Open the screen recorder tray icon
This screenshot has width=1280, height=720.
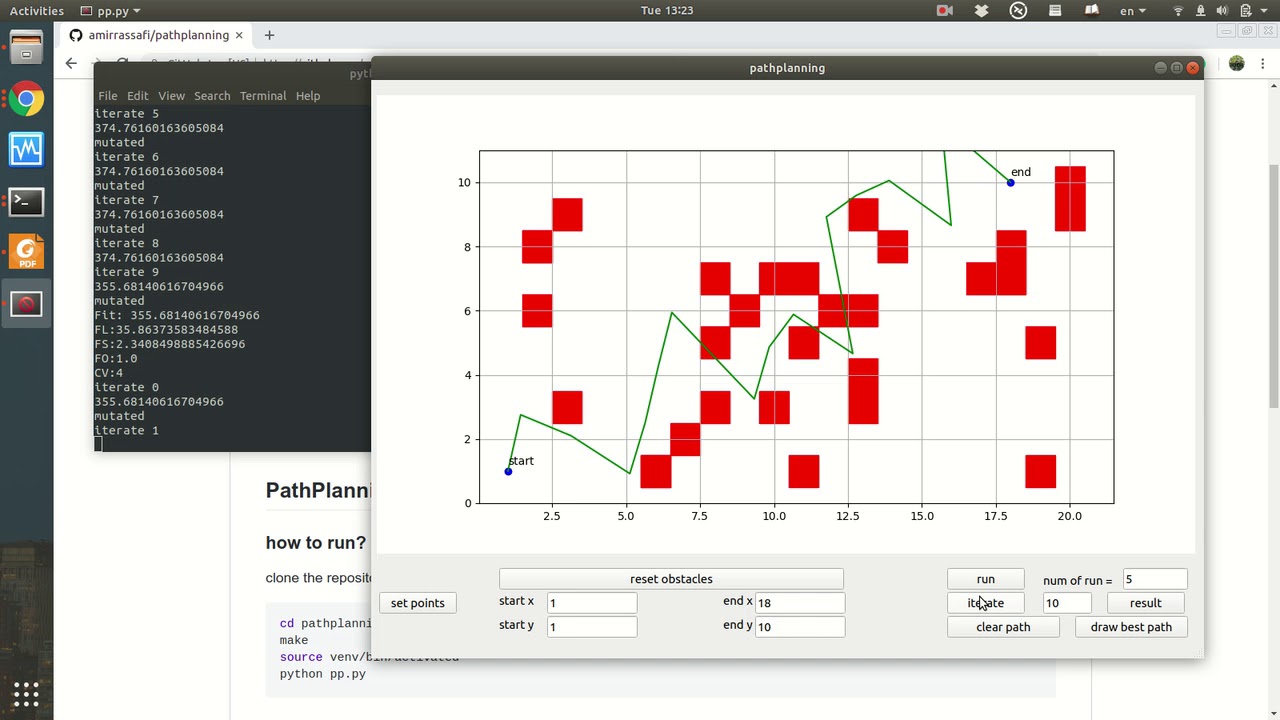click(945, 11)
